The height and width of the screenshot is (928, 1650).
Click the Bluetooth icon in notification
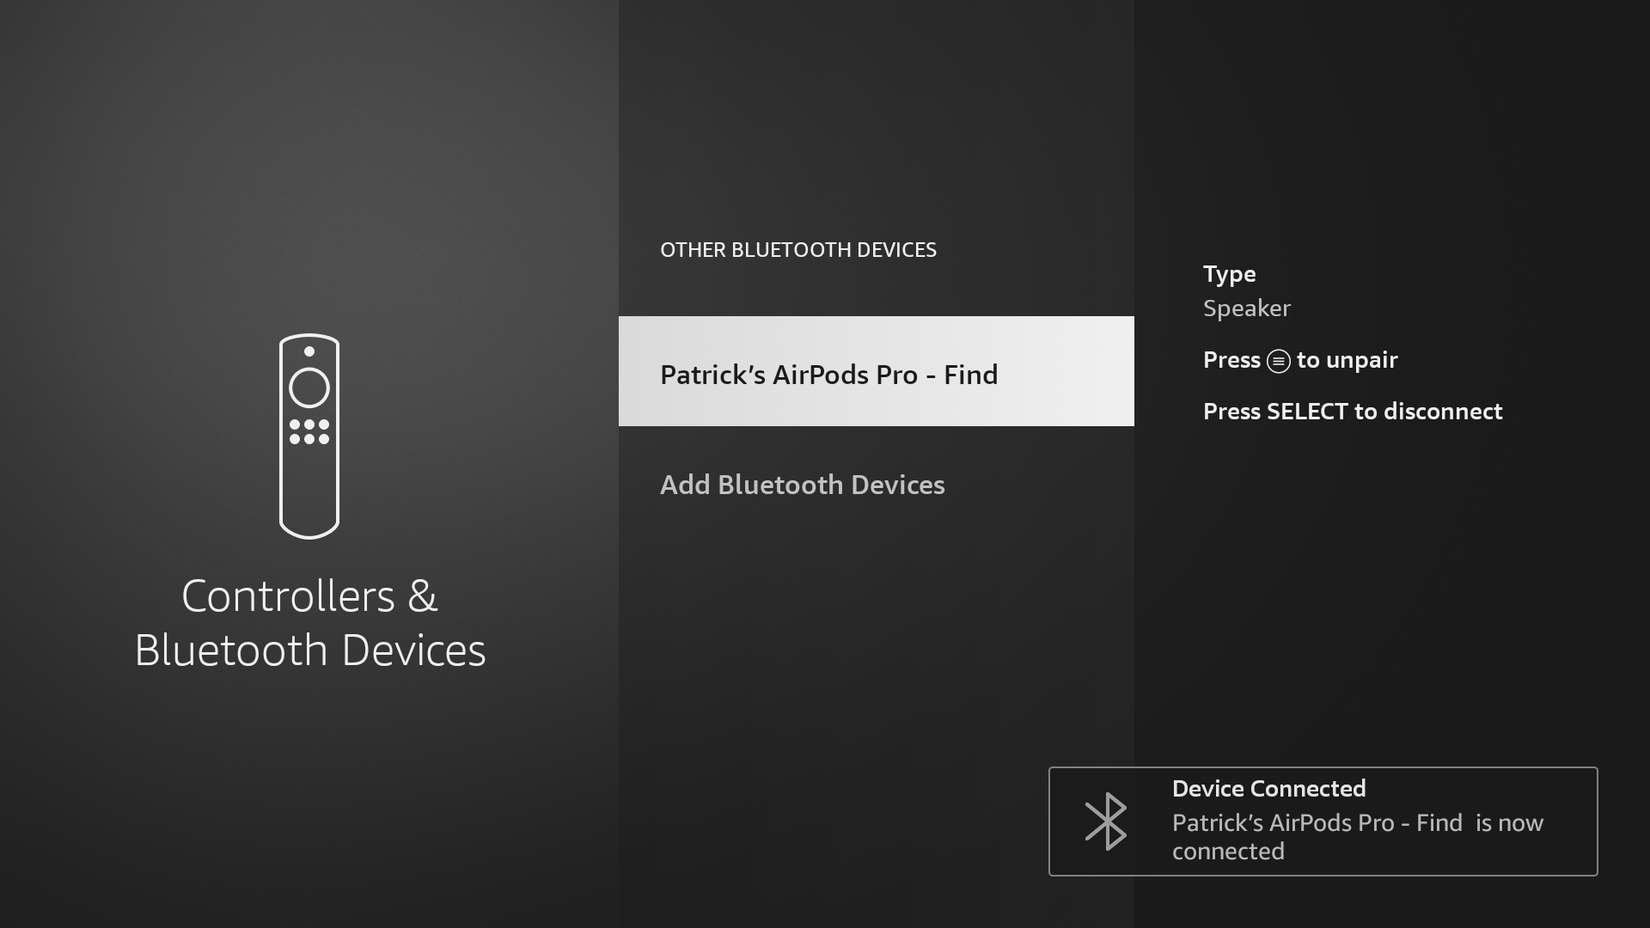(x=1106, y=822)
